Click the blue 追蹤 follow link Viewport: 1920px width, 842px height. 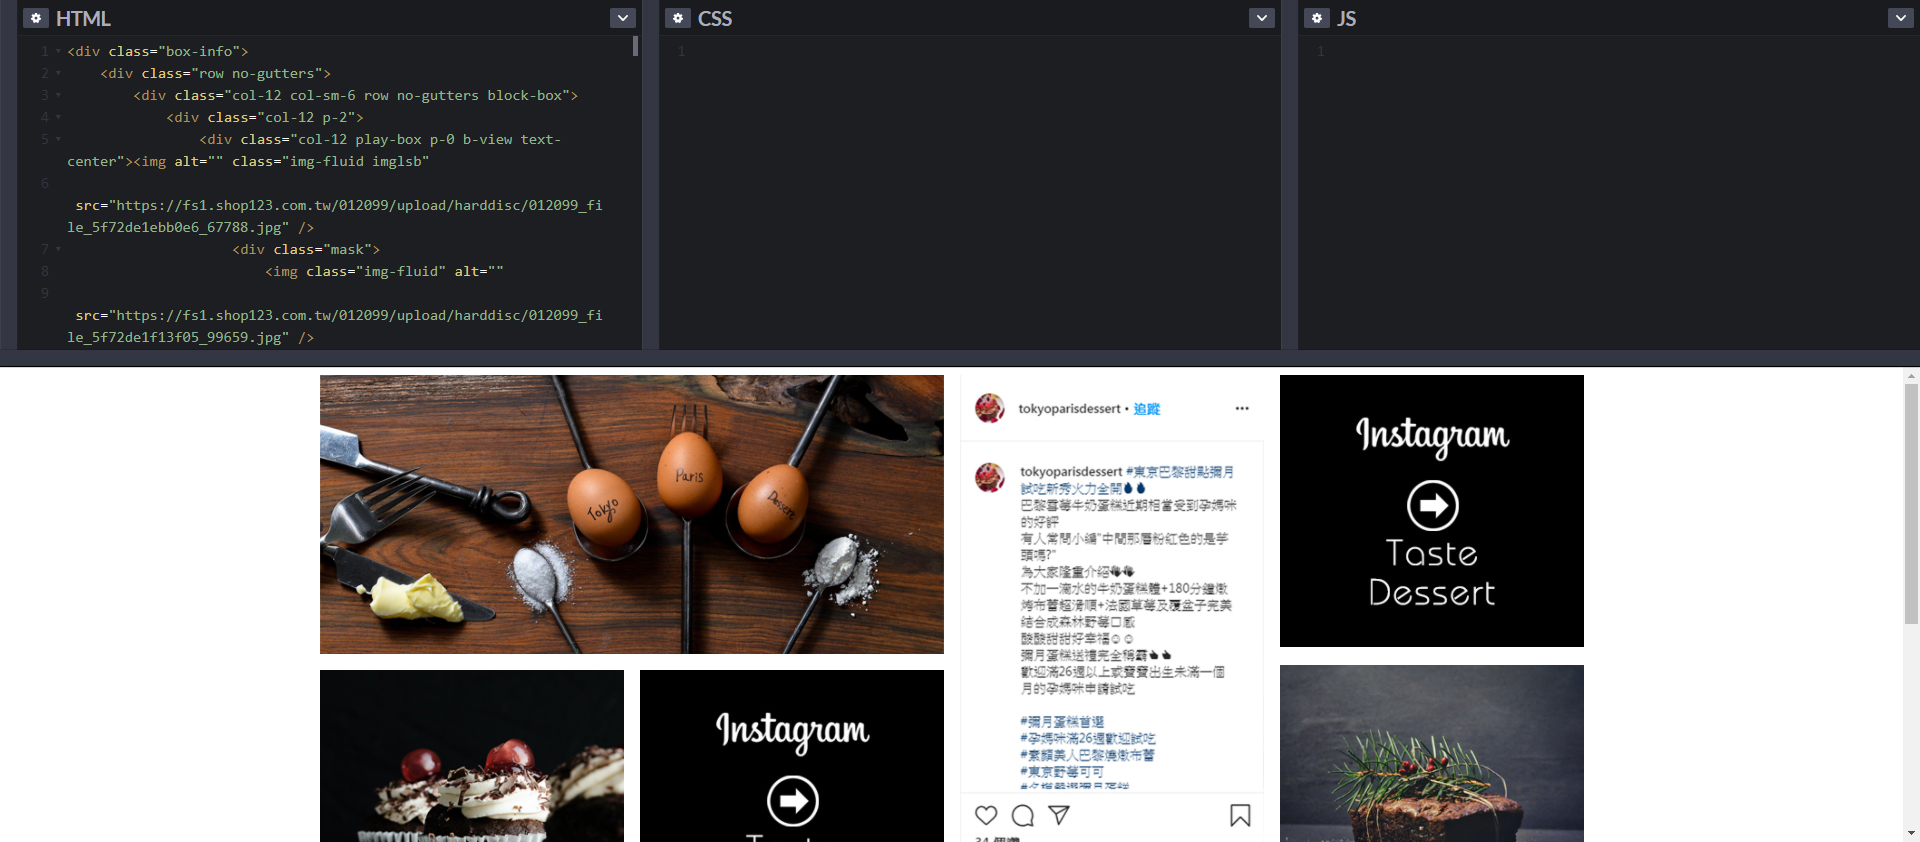click(1146, 409)
